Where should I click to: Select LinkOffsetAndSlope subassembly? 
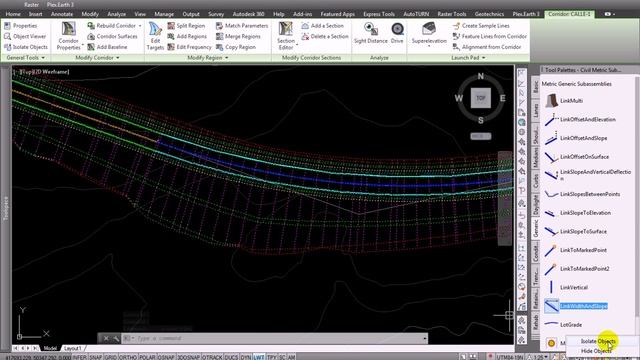click(x=576, y=138)
